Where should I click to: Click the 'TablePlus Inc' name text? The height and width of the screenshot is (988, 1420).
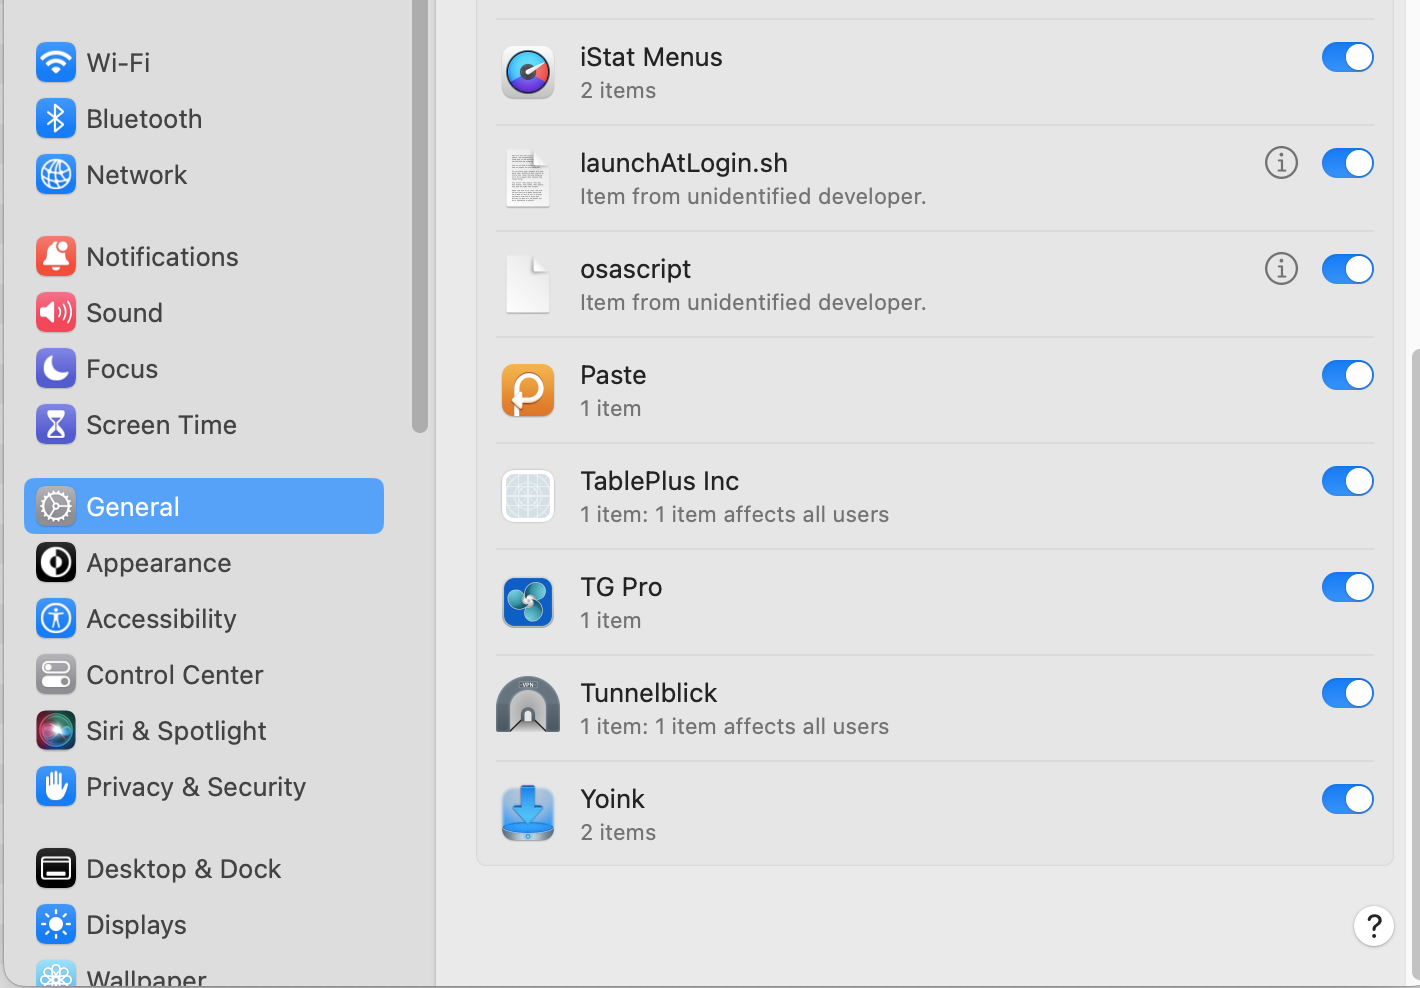pos(659,481)
